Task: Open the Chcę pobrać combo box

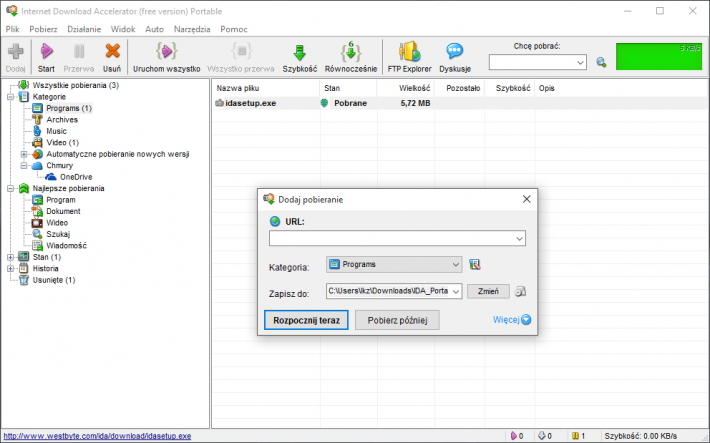Action: pyautogui.click(x=537, y=63)
